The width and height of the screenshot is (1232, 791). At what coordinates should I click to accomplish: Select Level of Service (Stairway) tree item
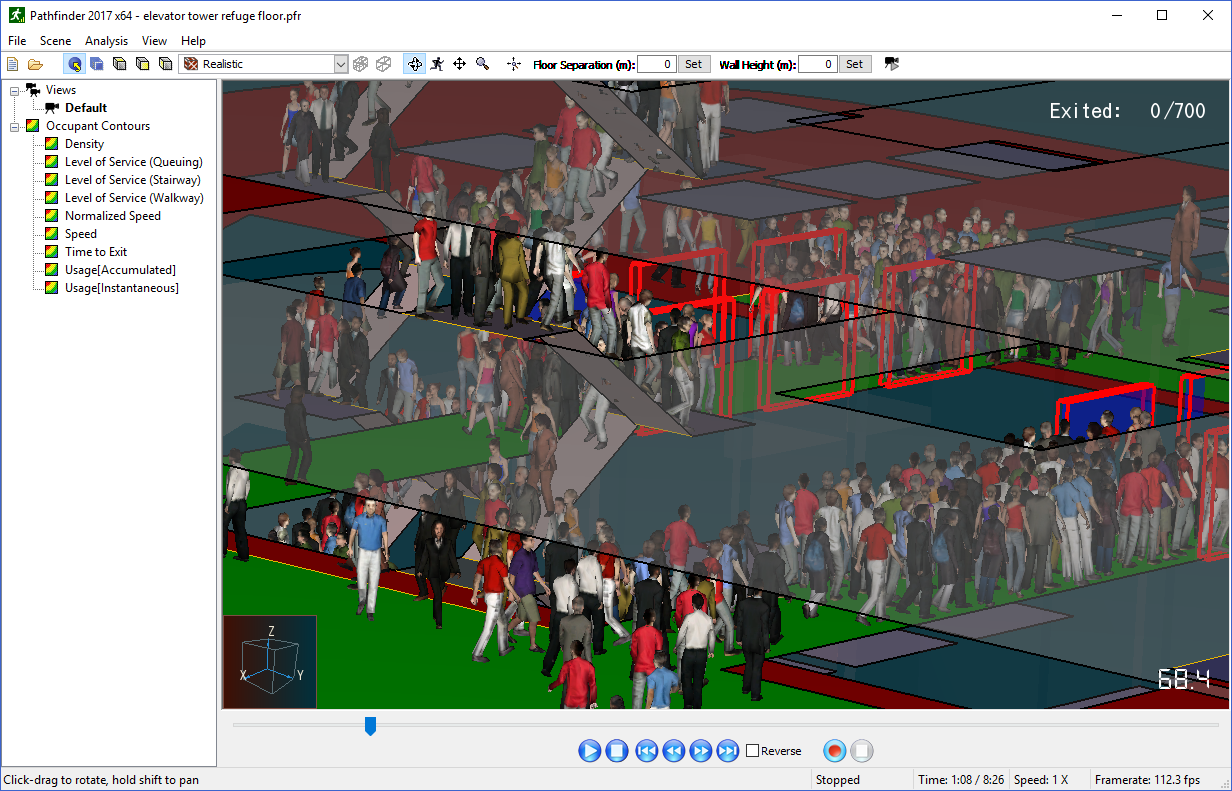pyautogui.click(x=133, y=180)
